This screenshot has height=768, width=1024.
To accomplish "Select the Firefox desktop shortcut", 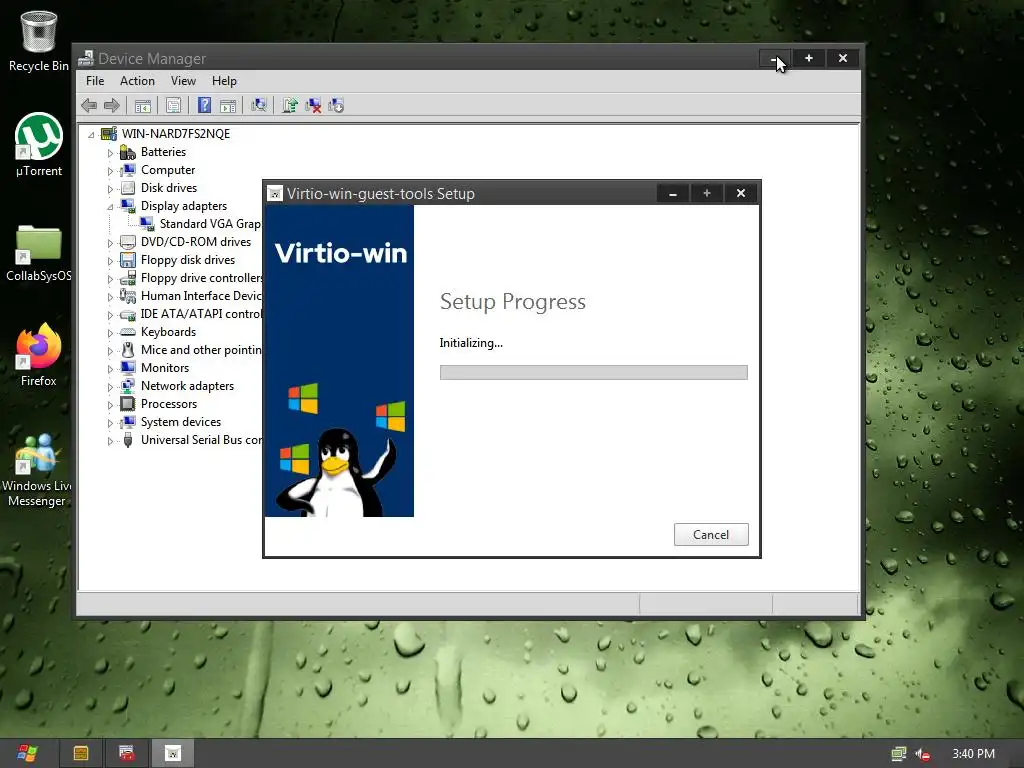I will click(x=39, y=355).
